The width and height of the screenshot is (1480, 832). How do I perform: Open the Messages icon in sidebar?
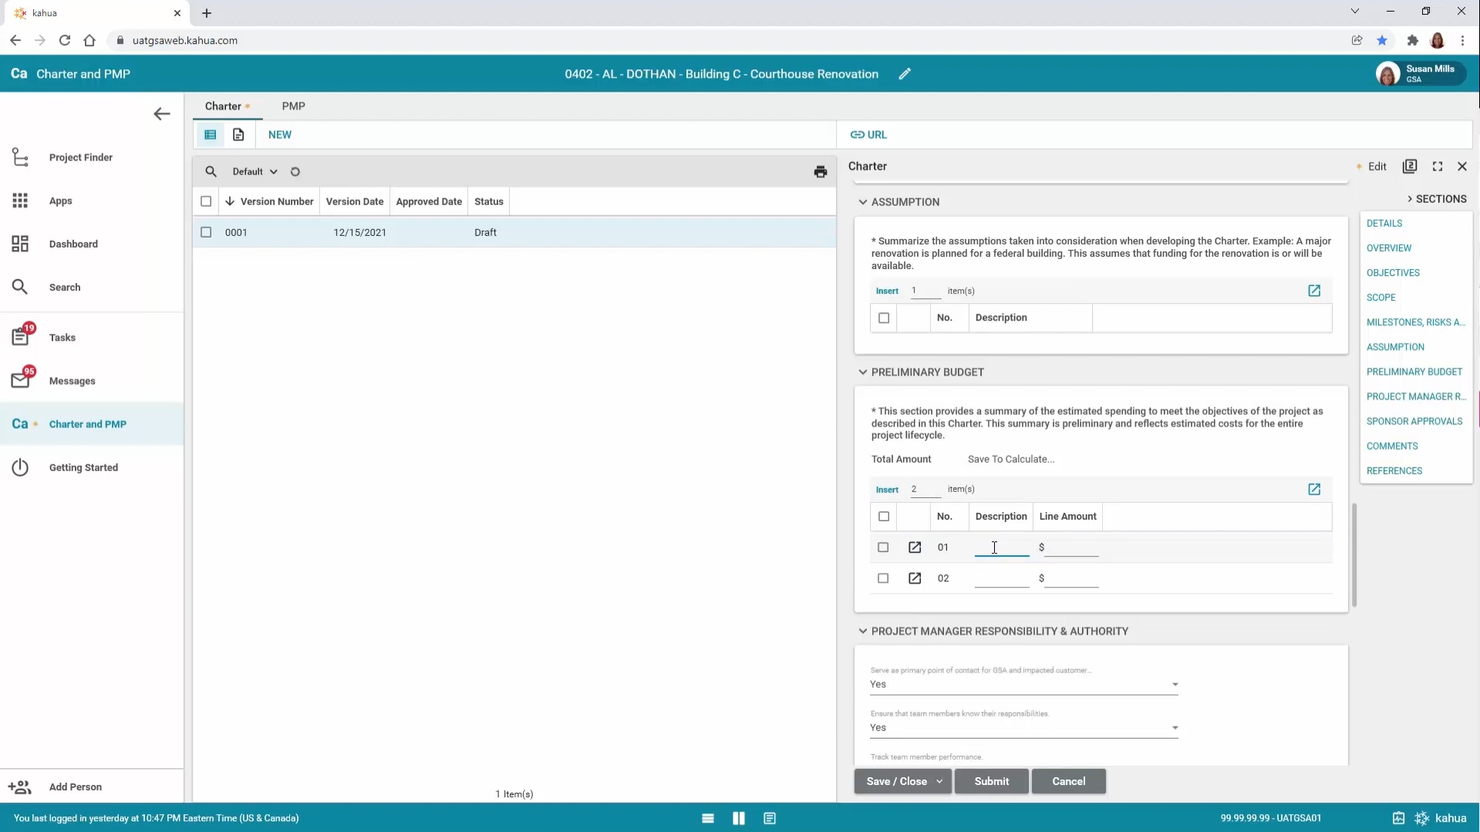[20, 380]
